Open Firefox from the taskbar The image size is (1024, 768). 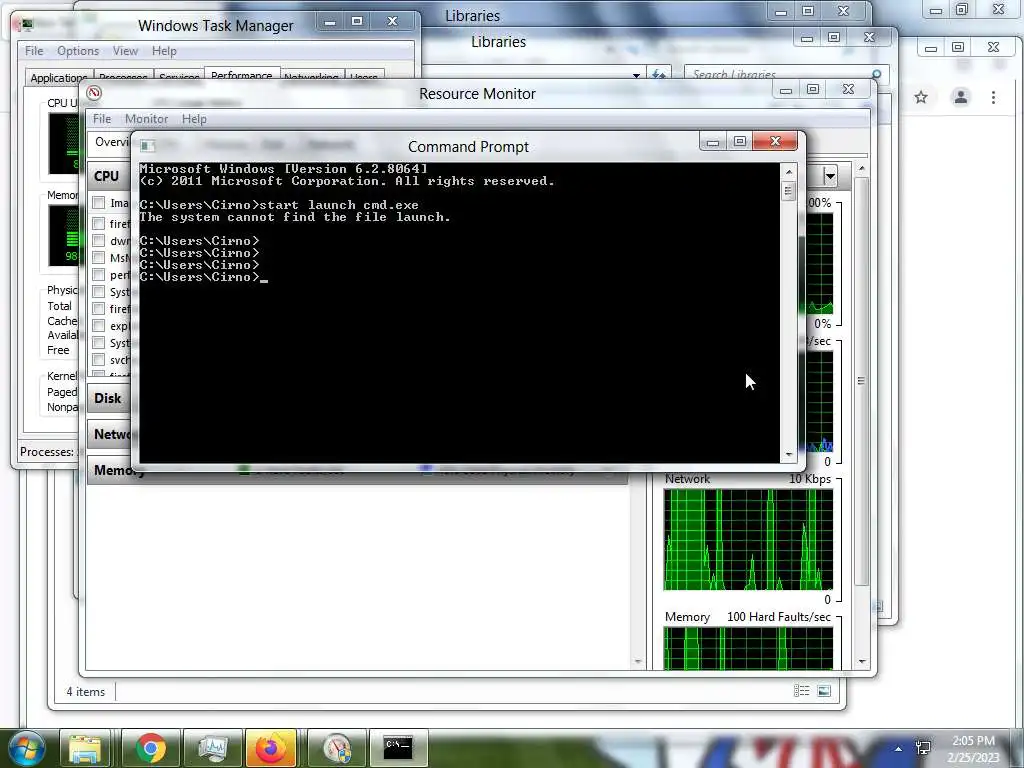270,748
